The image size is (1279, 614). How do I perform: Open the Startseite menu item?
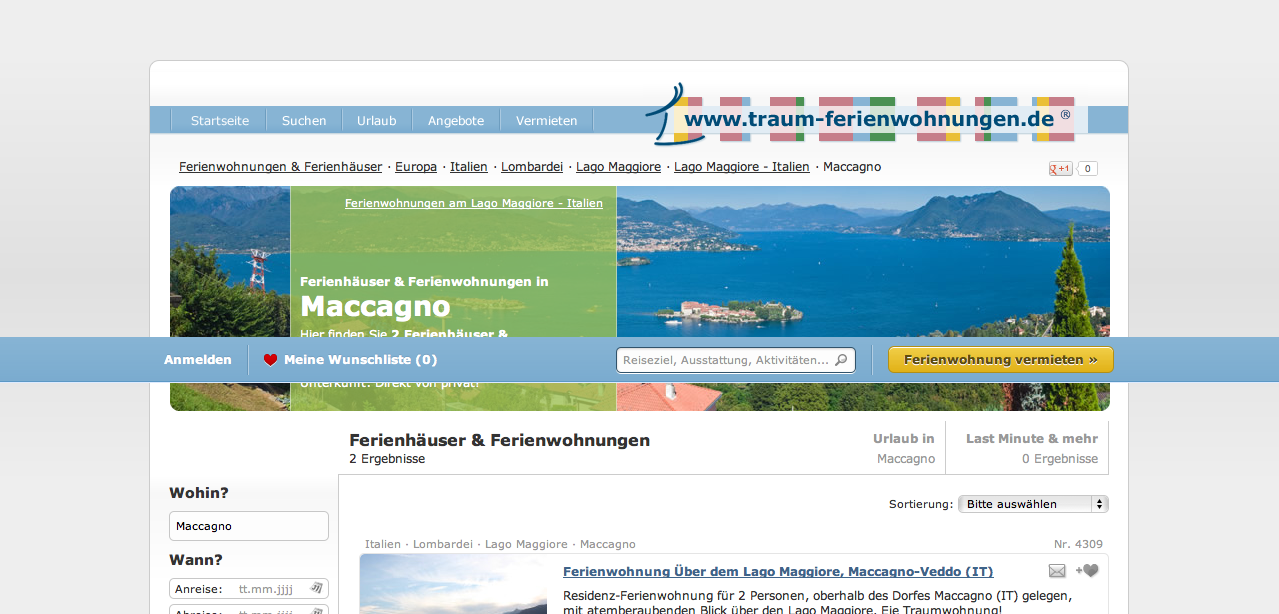click(x=220, y=121)
